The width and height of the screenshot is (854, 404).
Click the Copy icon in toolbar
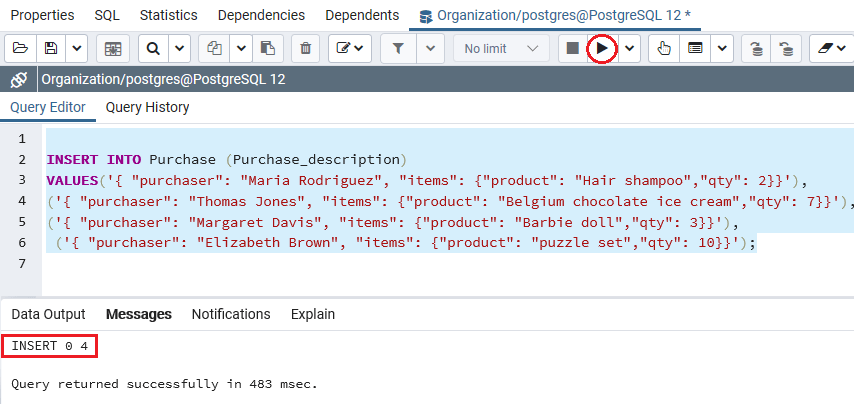pos(213,48)
